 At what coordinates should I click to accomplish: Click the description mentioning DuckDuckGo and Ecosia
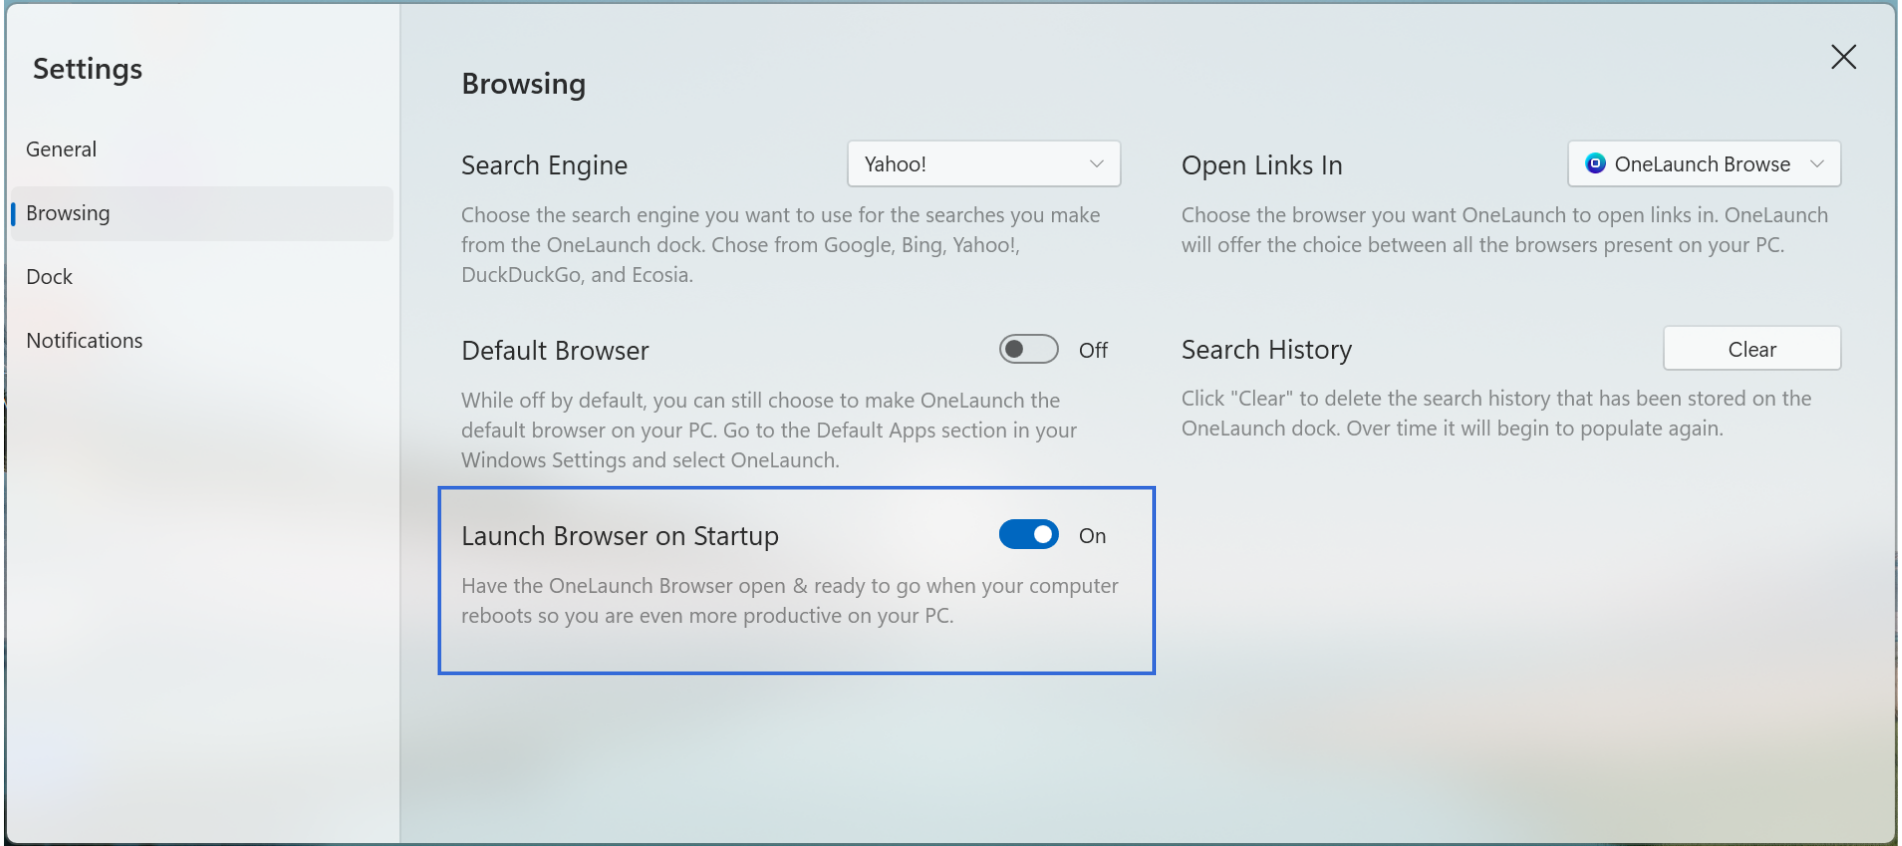point(781,245)
